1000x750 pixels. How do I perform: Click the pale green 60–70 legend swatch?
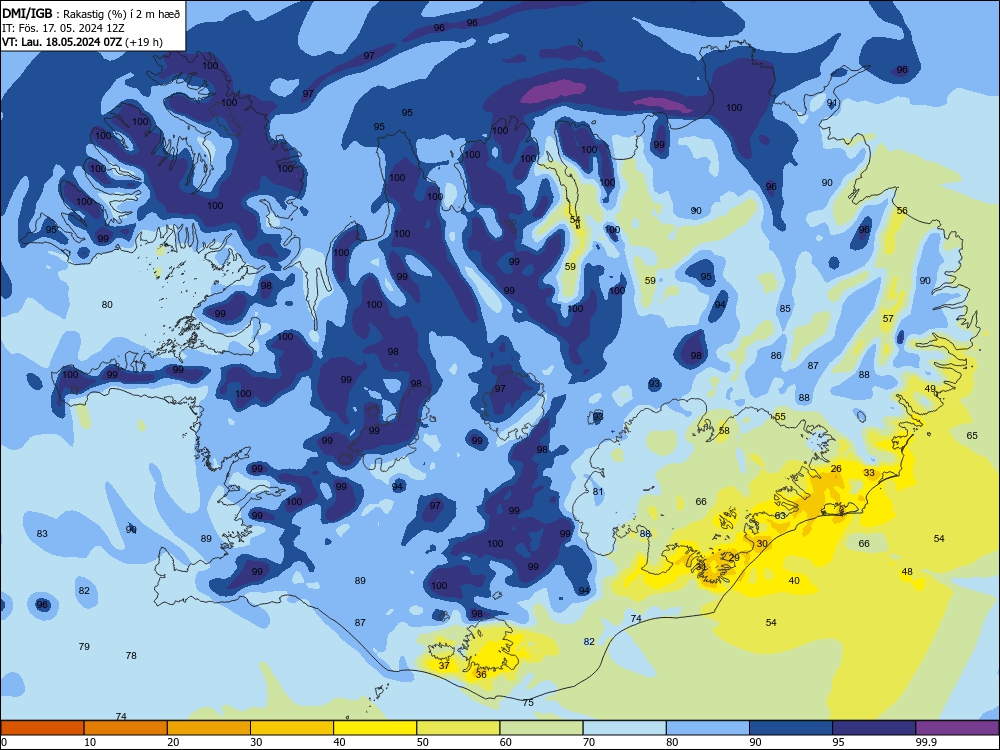coord(541,728)
